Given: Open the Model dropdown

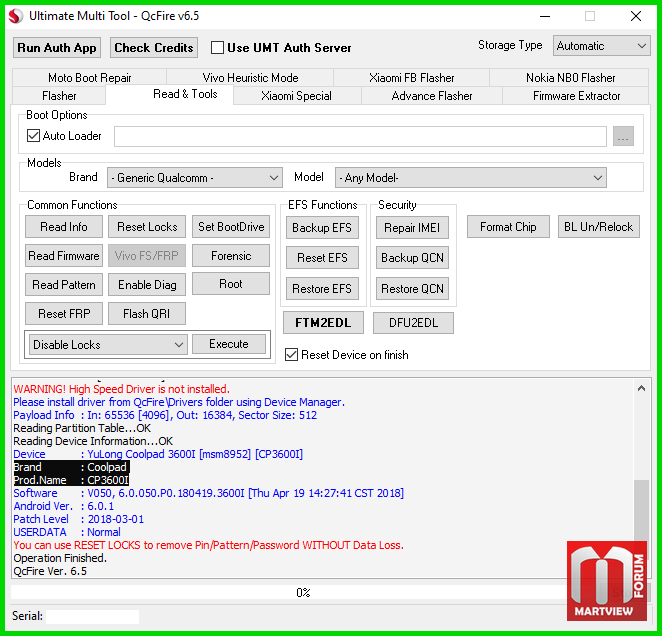Looking at the screenshot, I should (471, 178).
